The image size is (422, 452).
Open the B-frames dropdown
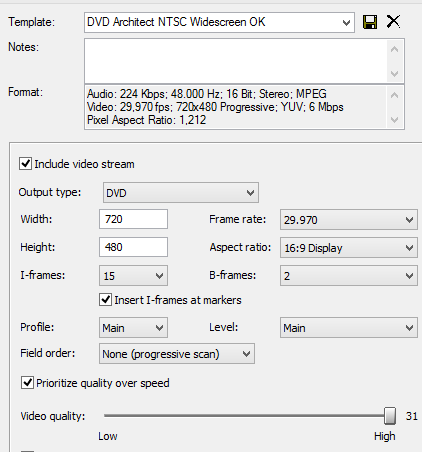click(x=349, y=276)
